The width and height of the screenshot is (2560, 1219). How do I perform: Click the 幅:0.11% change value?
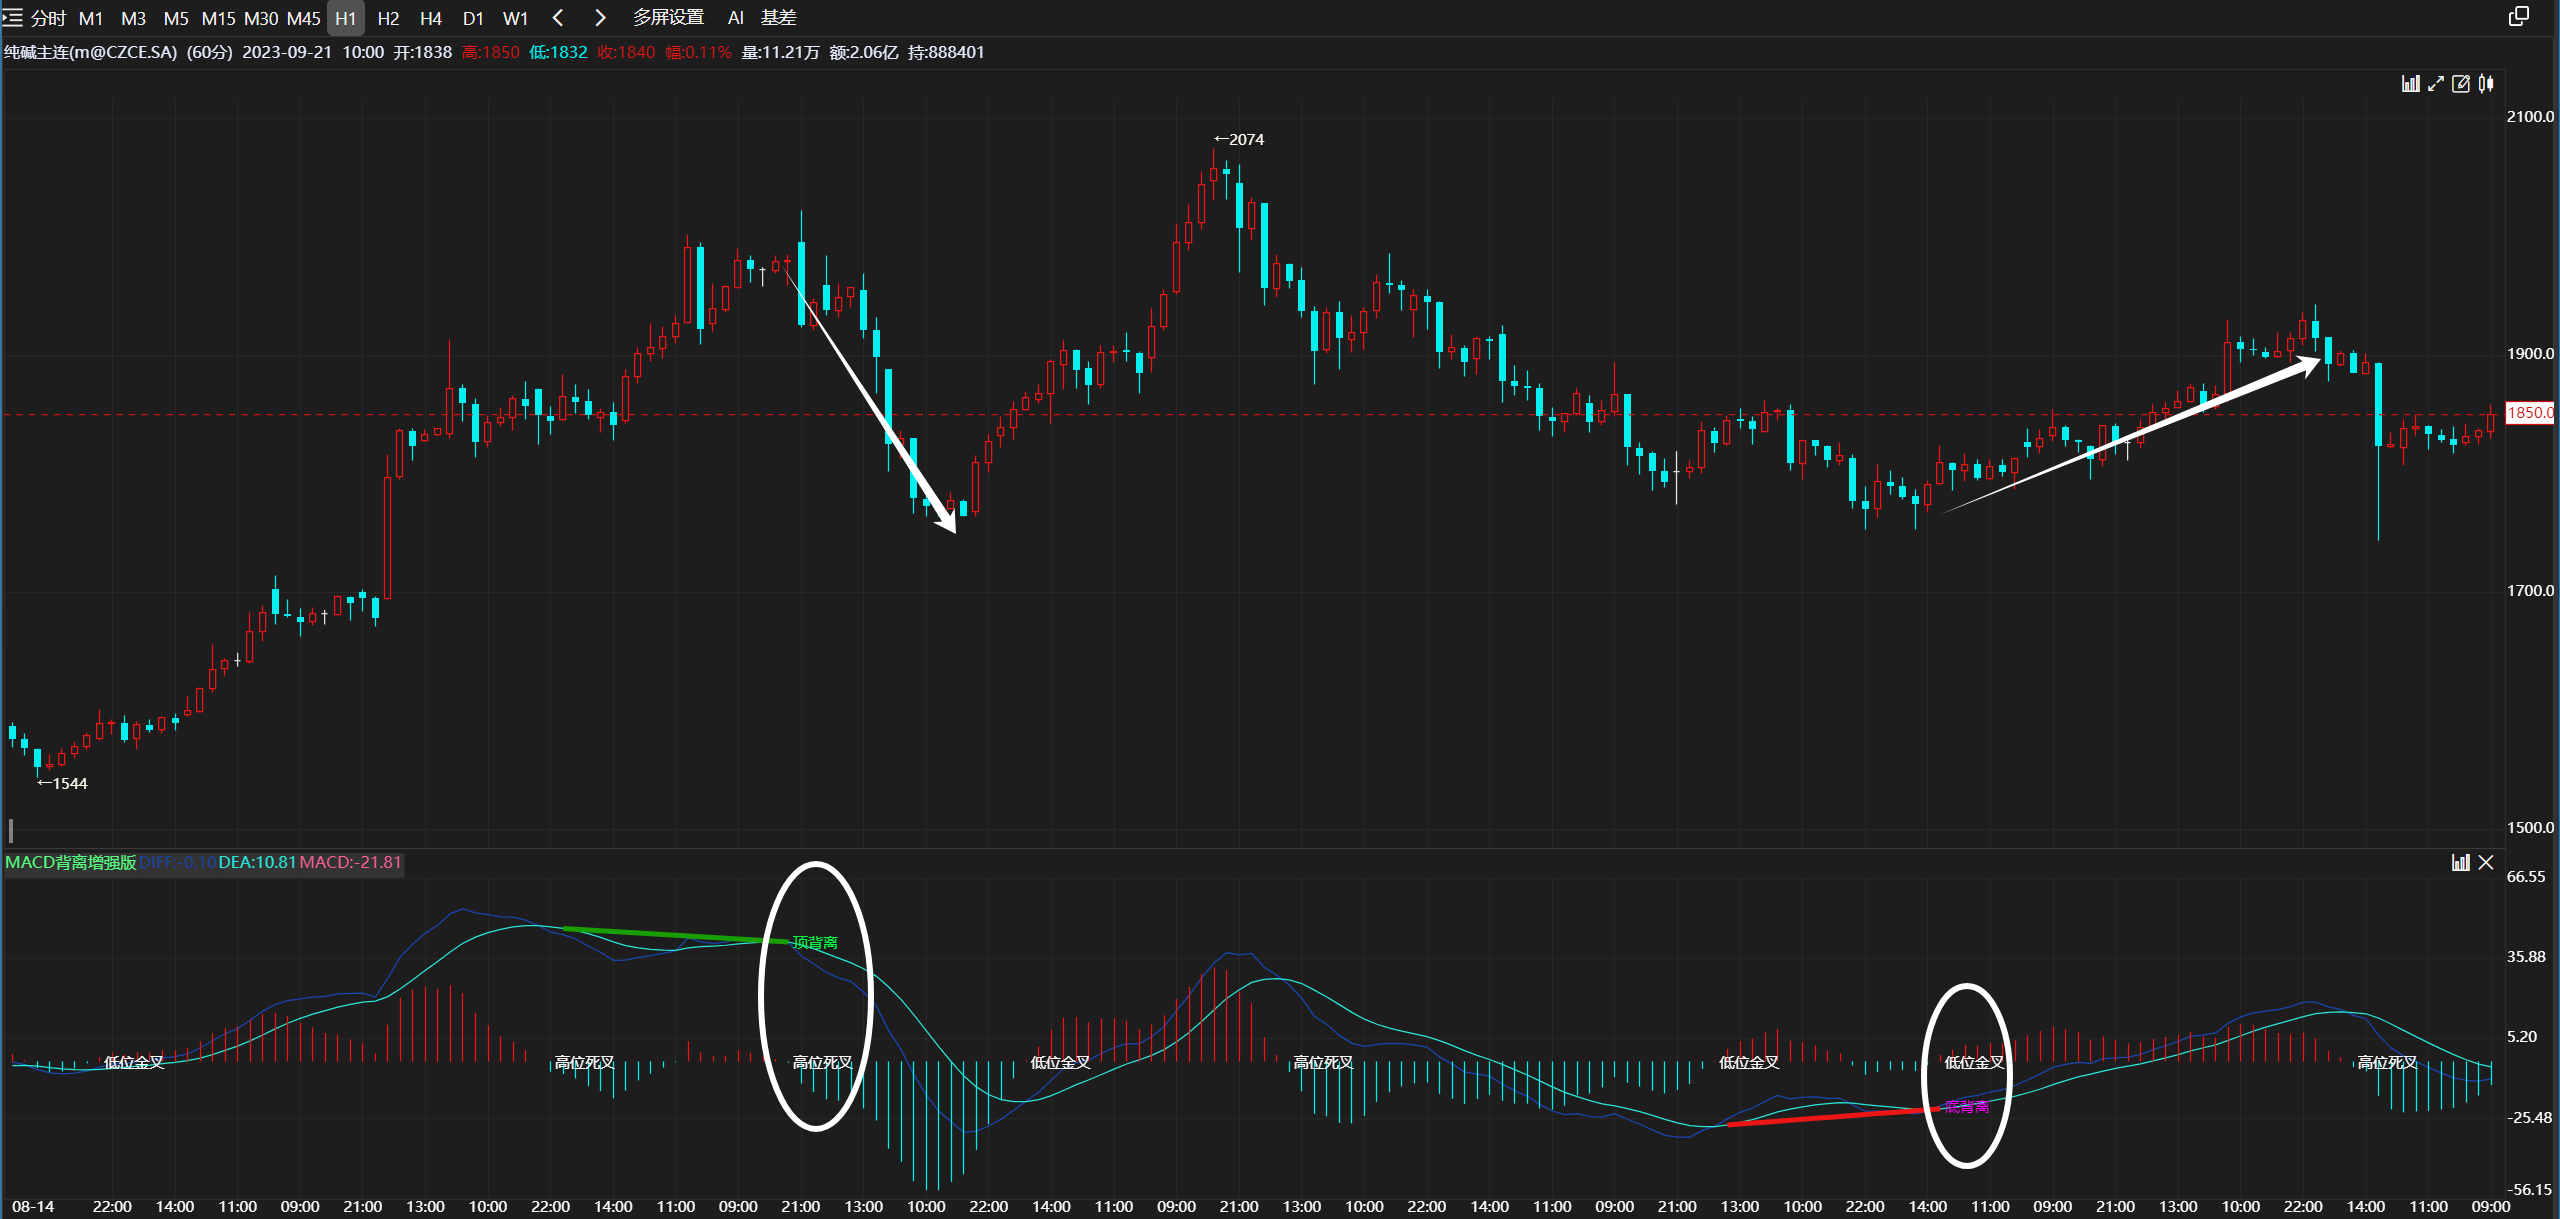pyautogui.click(x=698, y=52)
